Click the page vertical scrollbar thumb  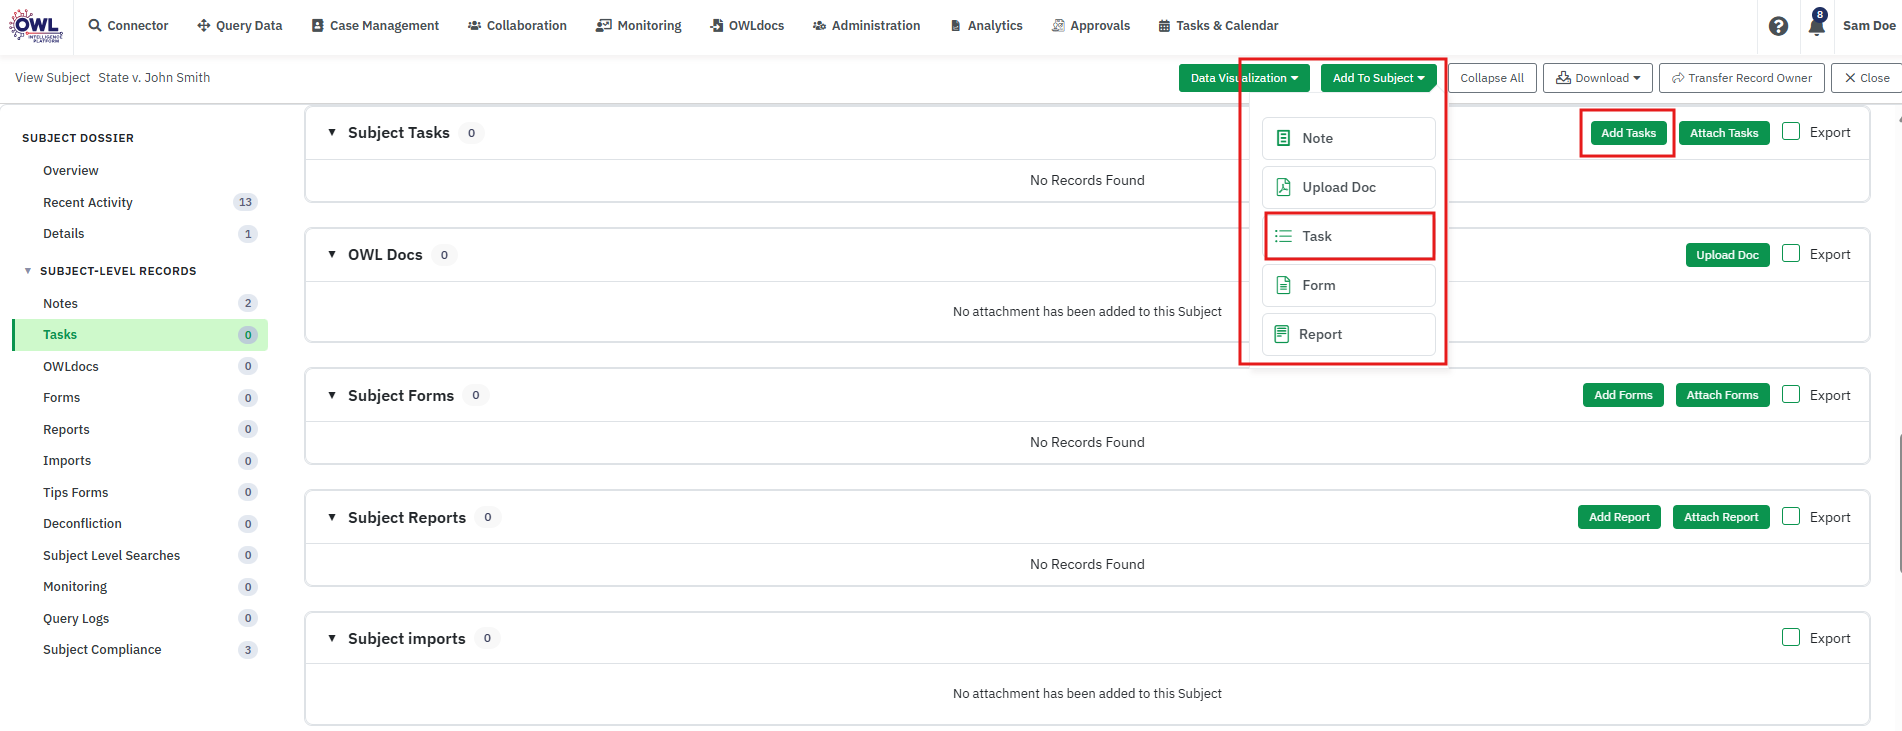tap(1899, 502)
